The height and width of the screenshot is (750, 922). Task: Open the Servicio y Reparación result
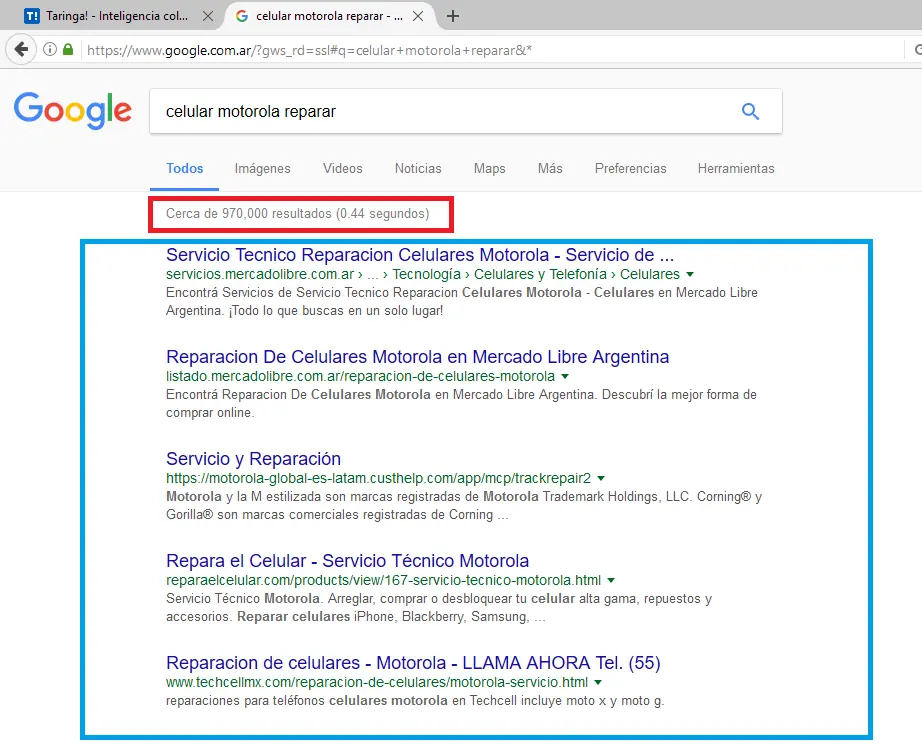(253, 459)
